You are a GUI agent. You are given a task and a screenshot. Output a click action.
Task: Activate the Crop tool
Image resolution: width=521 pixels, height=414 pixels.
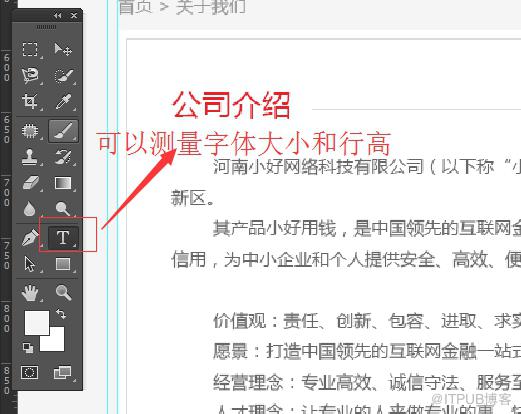30,101
